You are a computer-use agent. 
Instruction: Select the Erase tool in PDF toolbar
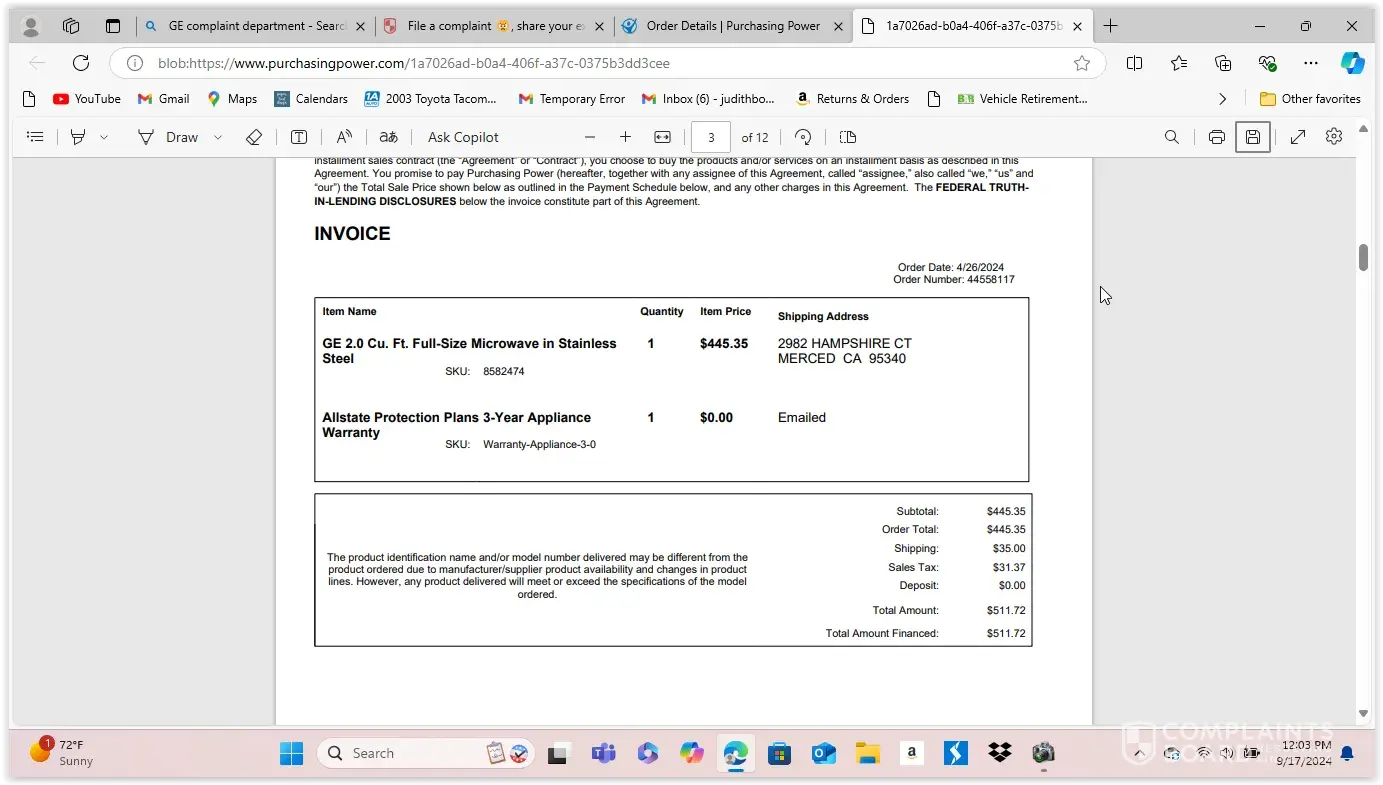click(x=254, y=137)
